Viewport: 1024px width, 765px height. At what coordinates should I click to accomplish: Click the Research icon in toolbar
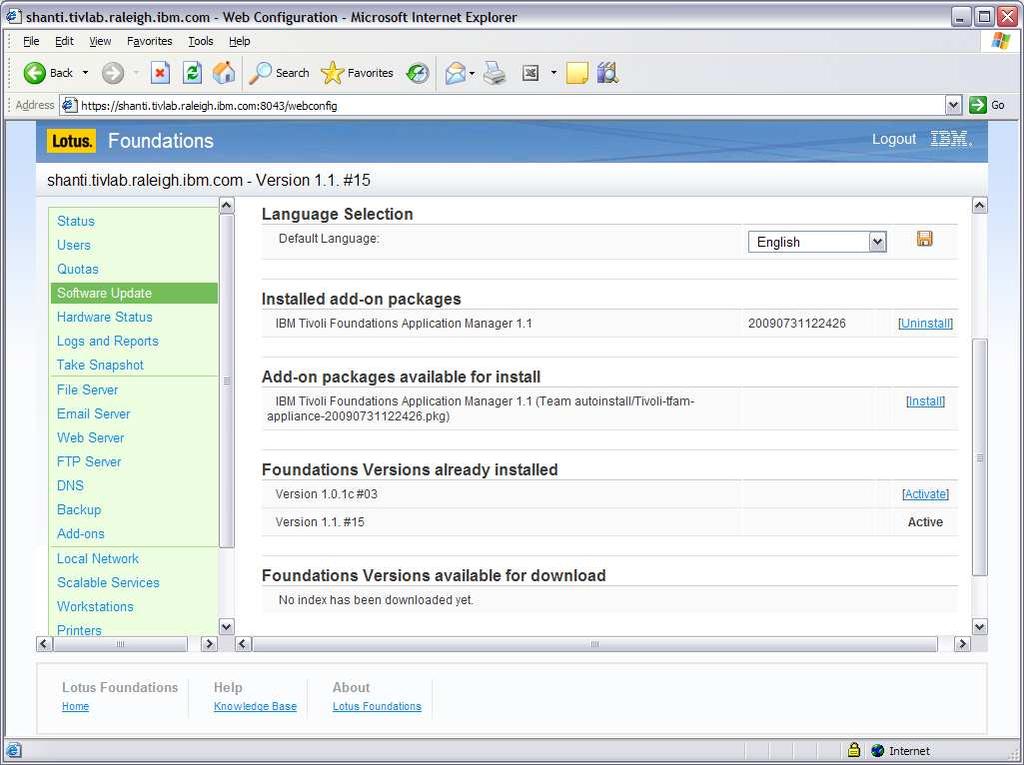pos(607,73)
